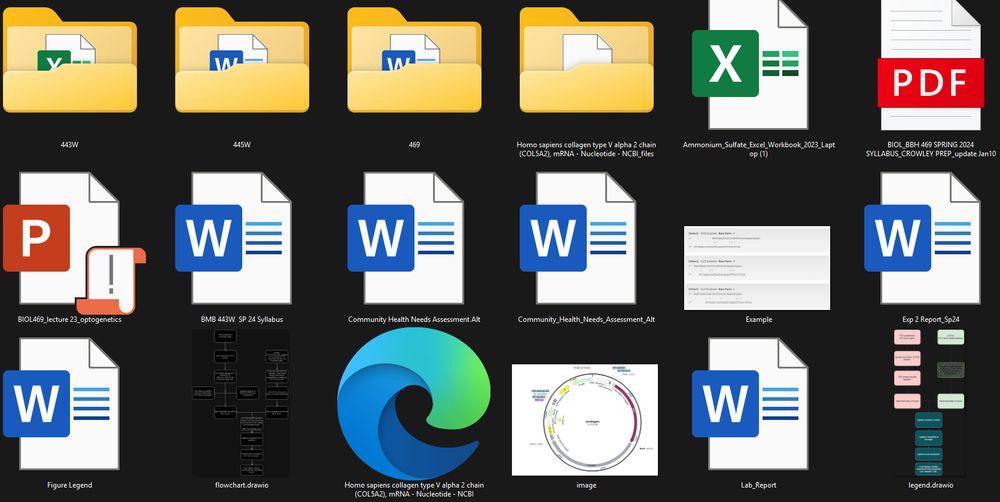Select the Lab_Report Word icon

750,404
